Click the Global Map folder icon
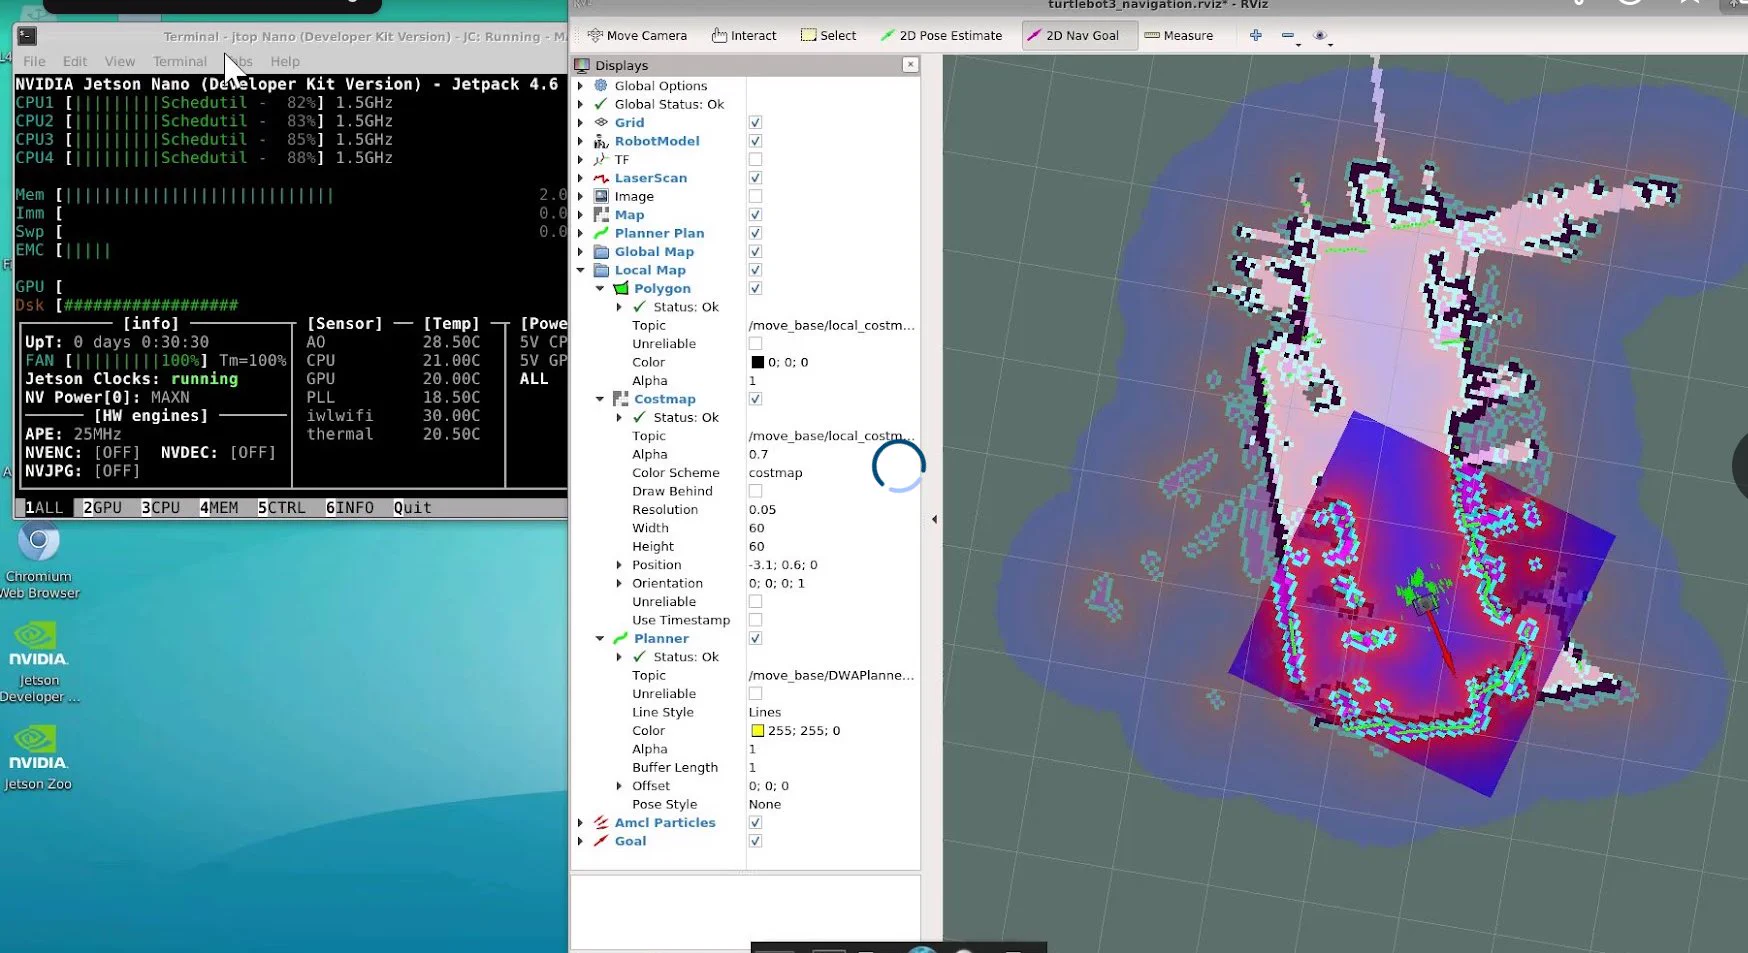 (x=601, y=252)
